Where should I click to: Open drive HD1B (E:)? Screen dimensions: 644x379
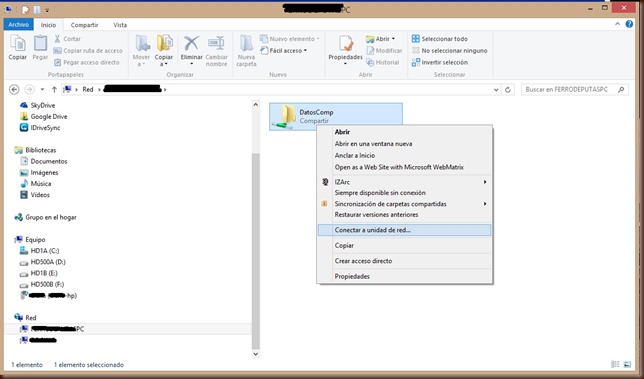point(39,273)
